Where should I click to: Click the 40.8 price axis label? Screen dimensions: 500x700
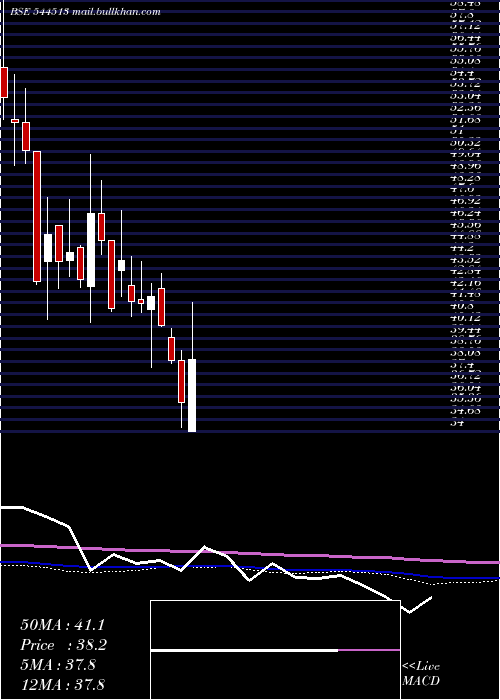click(x=462, y=307)
